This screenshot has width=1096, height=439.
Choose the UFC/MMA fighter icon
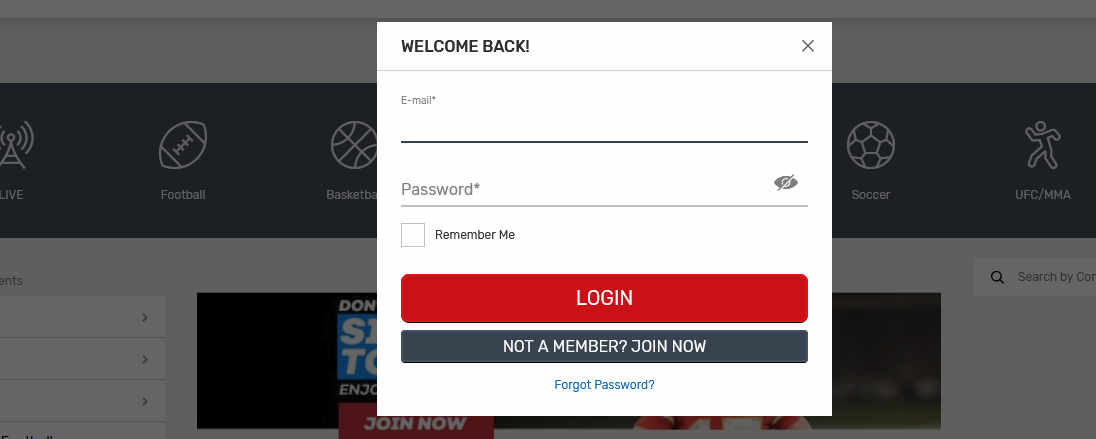[1042, 146]
